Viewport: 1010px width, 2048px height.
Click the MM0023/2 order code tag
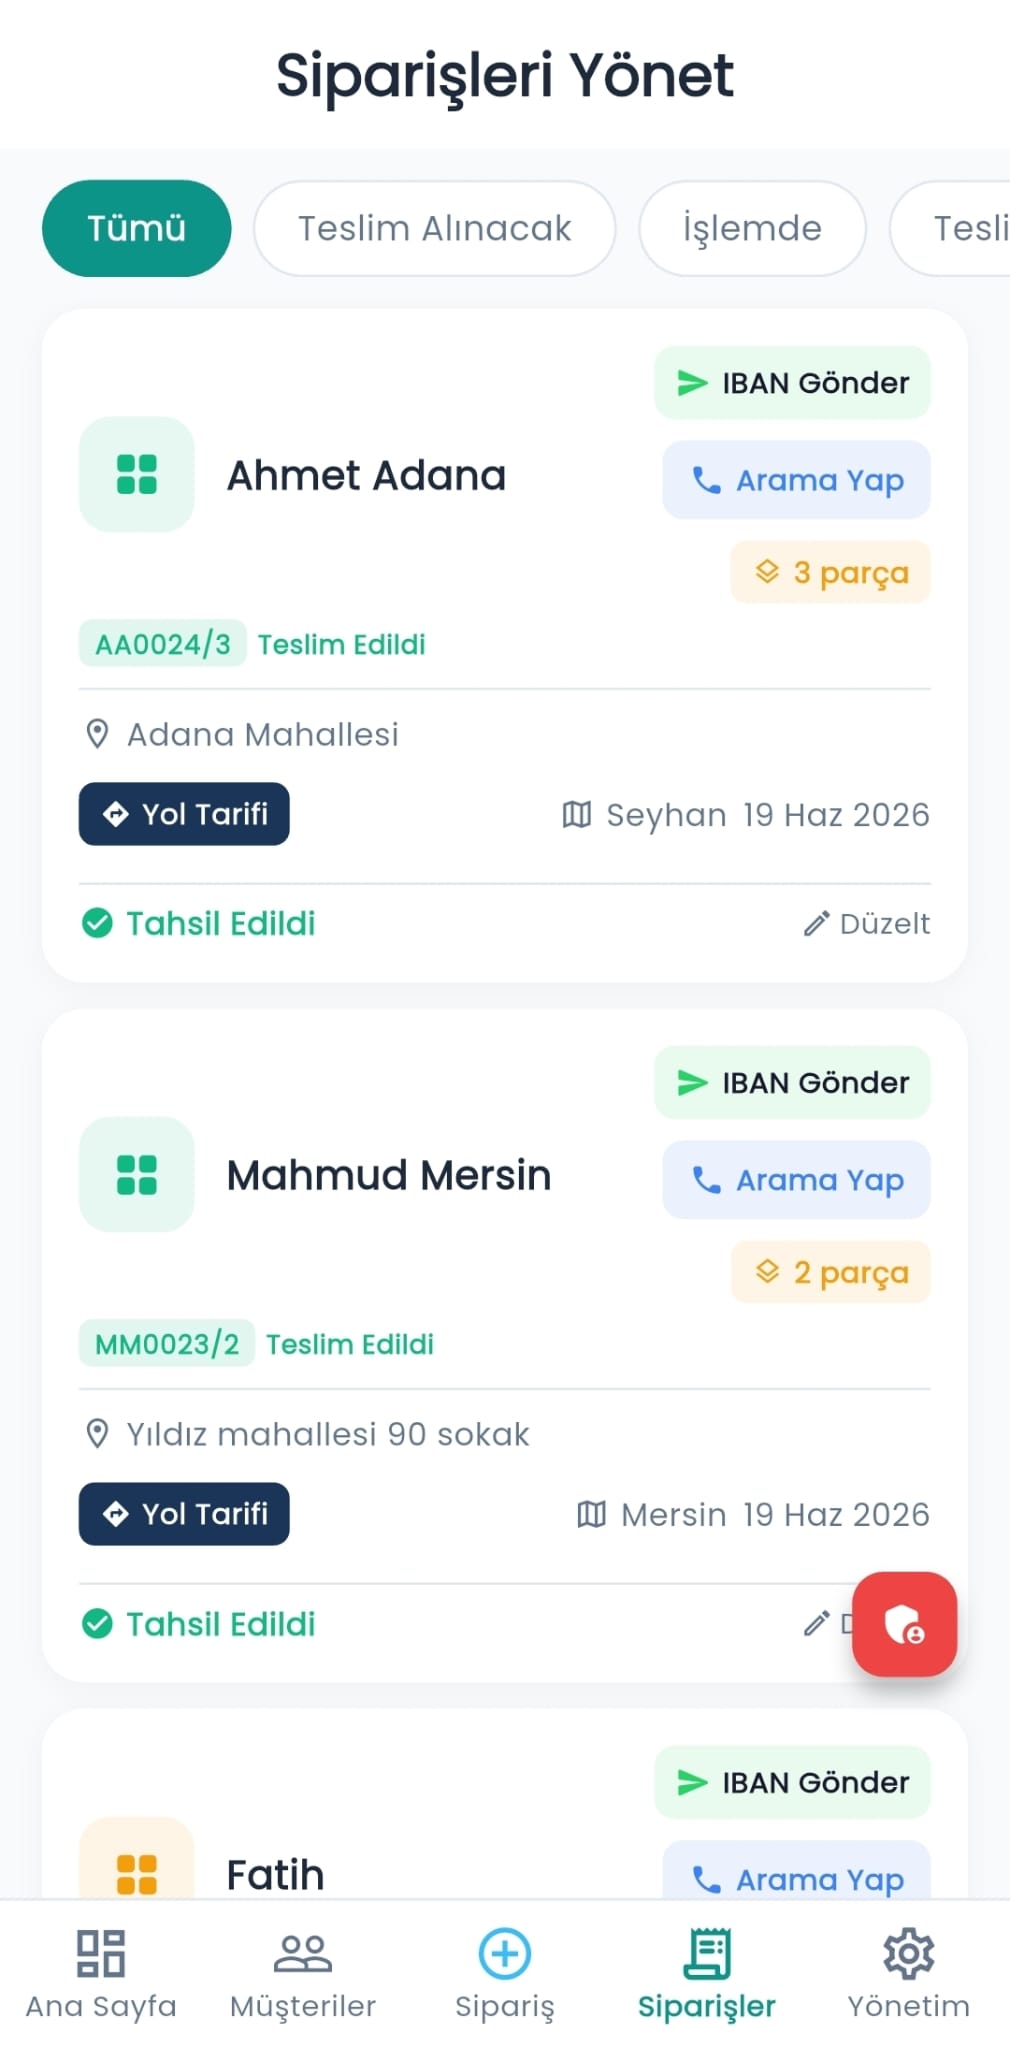point(167,1344)
